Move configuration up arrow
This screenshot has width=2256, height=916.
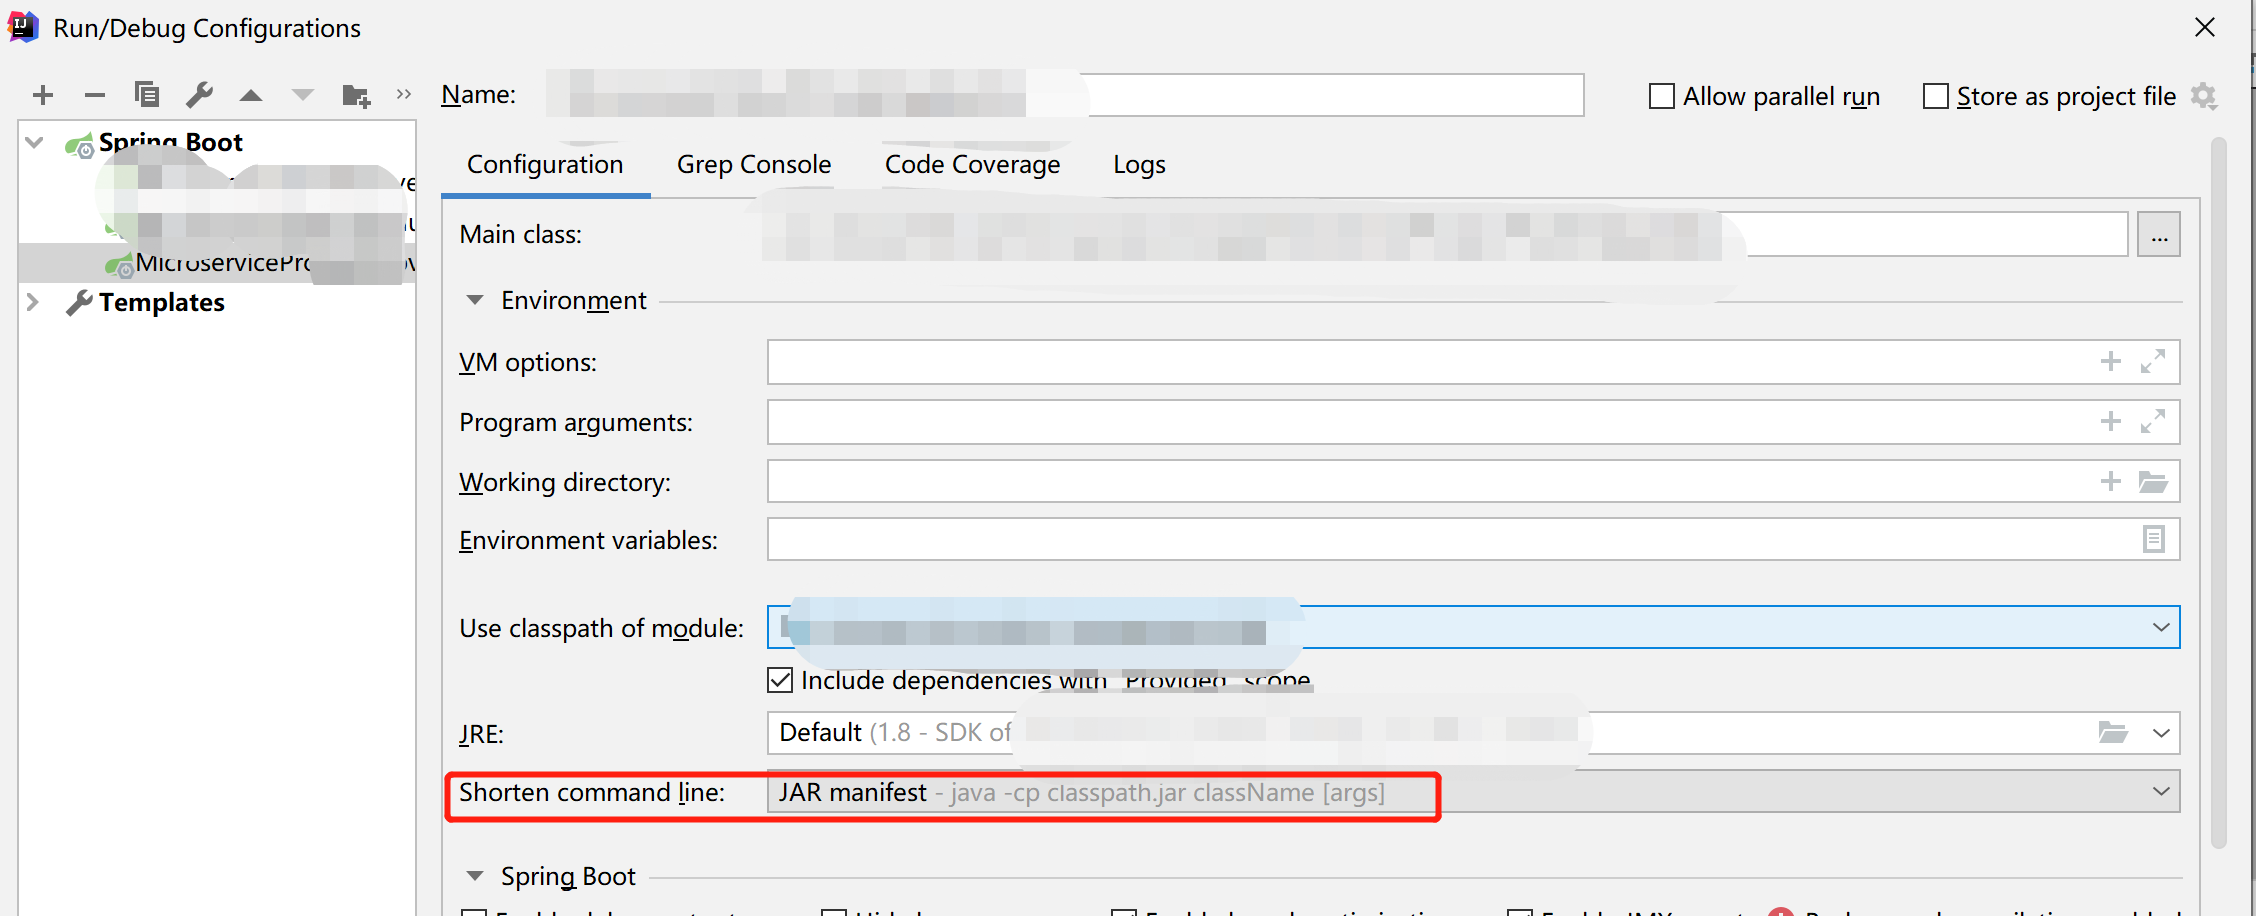click(251, 96)
